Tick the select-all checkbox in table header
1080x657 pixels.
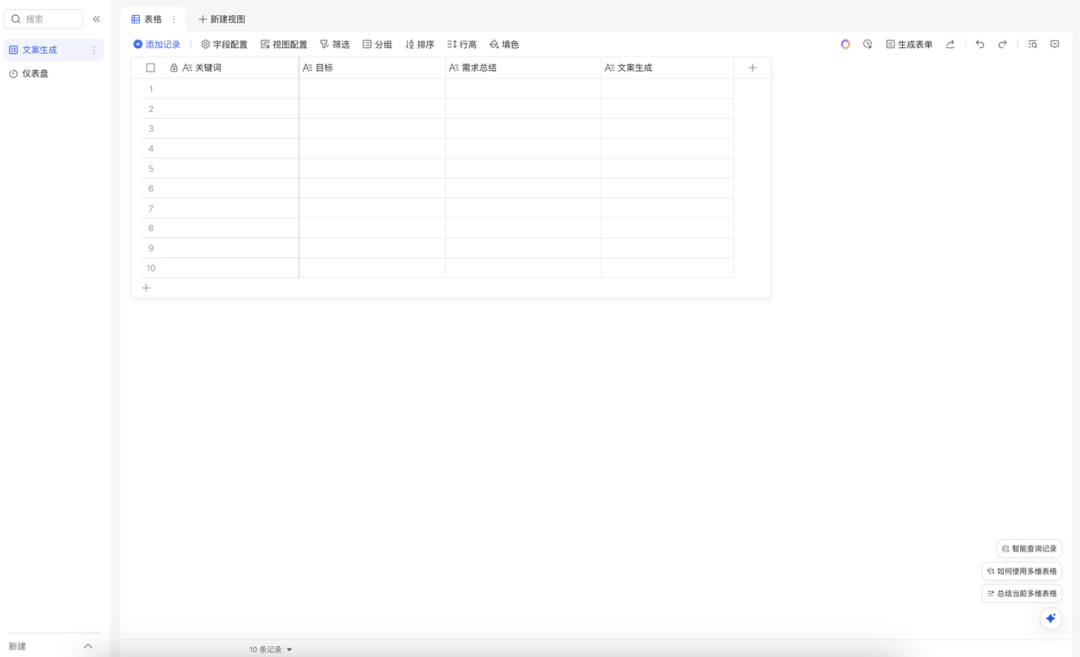pyautogui.click(x=151, y=68)
